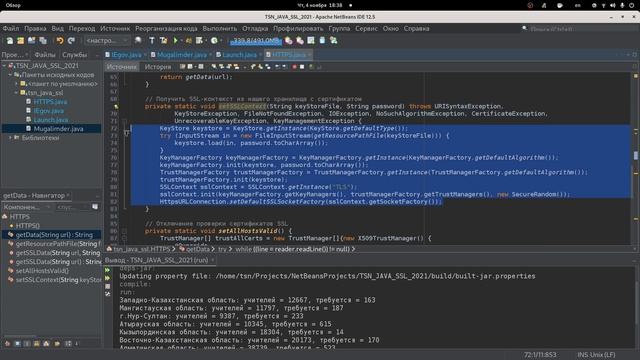
Task: Switch editor to the История view
Action: click(158, 67)
